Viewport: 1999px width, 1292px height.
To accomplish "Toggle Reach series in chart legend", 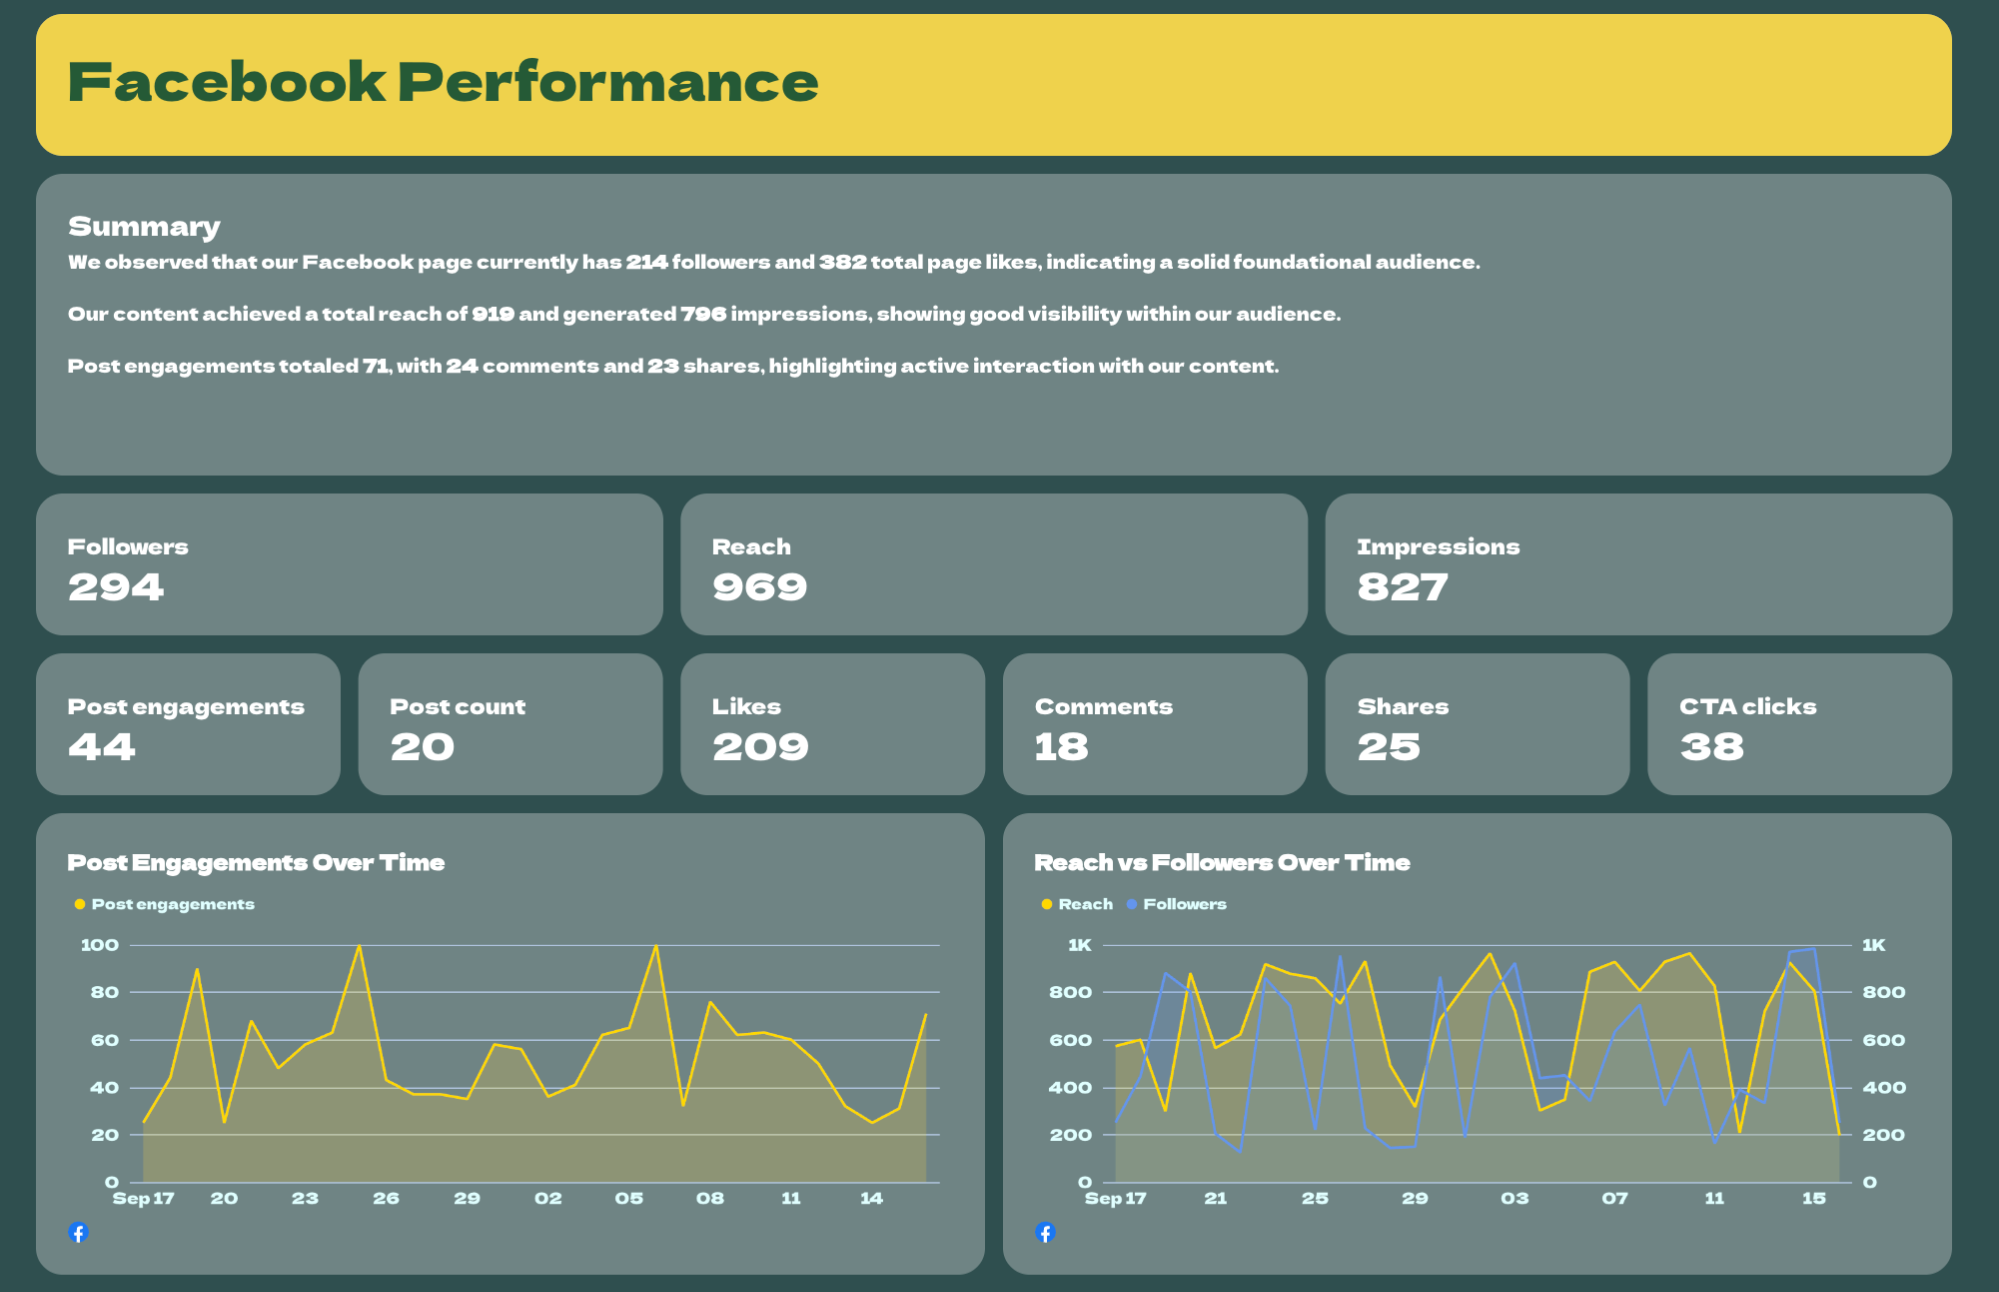I will pos(1077,904).
